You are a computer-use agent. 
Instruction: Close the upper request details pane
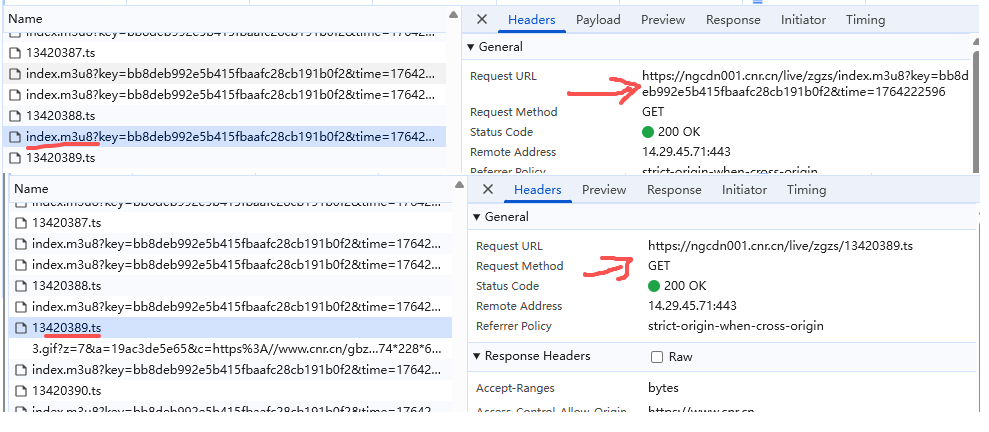(x=481, y=20)
